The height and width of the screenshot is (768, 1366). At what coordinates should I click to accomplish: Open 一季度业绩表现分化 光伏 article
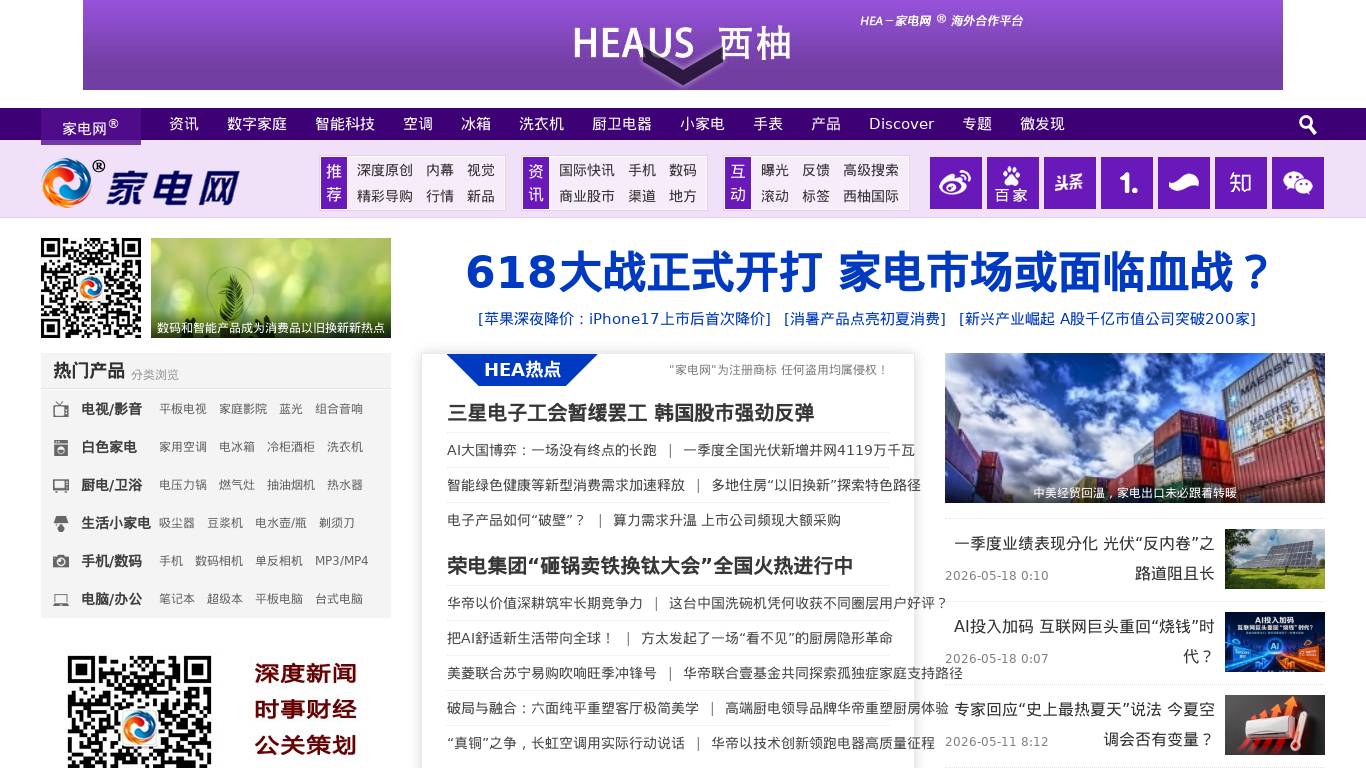pyautogui.click(x=1084, y=558)
